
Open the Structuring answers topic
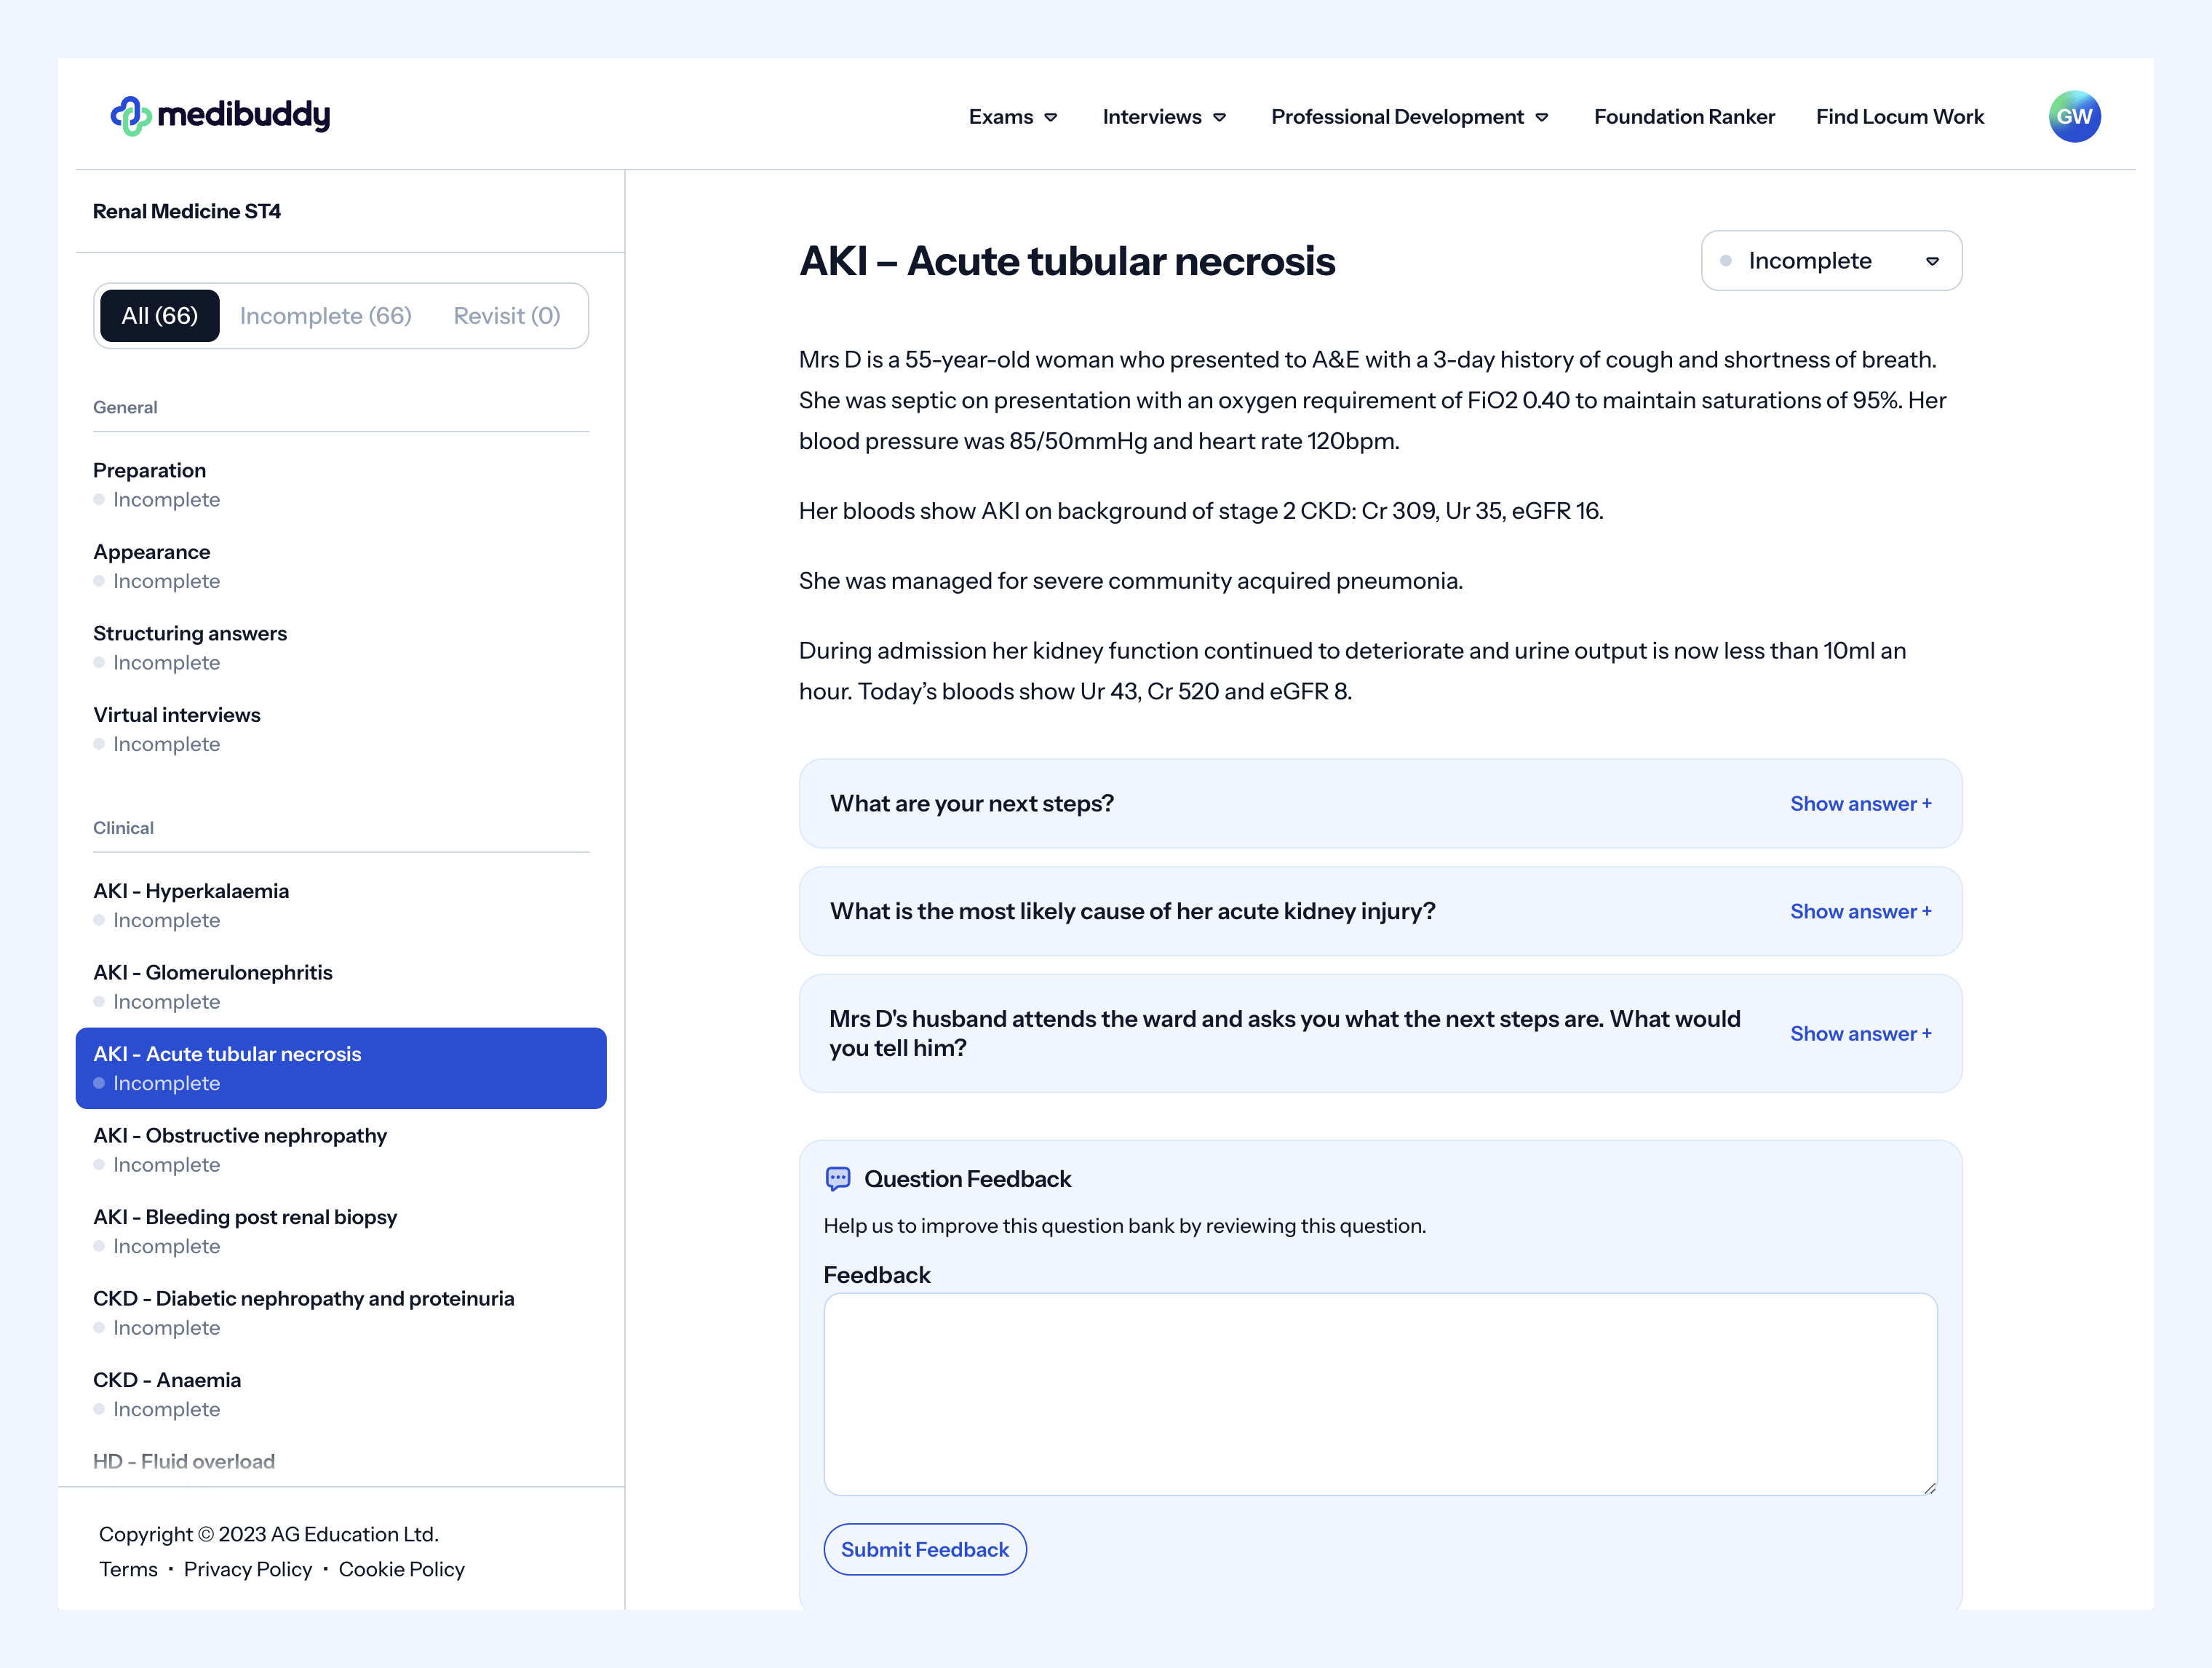point(340,648)
